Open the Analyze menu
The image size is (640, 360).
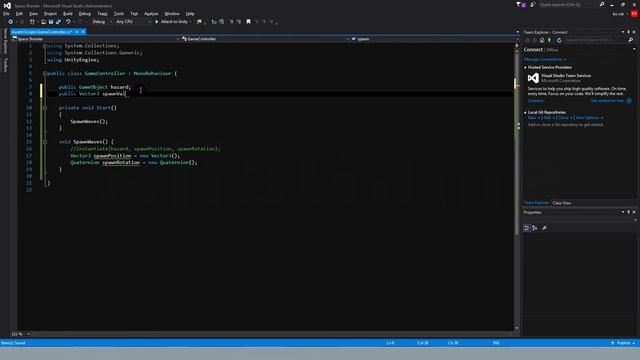pyautogui.click(x=151, y=13)
